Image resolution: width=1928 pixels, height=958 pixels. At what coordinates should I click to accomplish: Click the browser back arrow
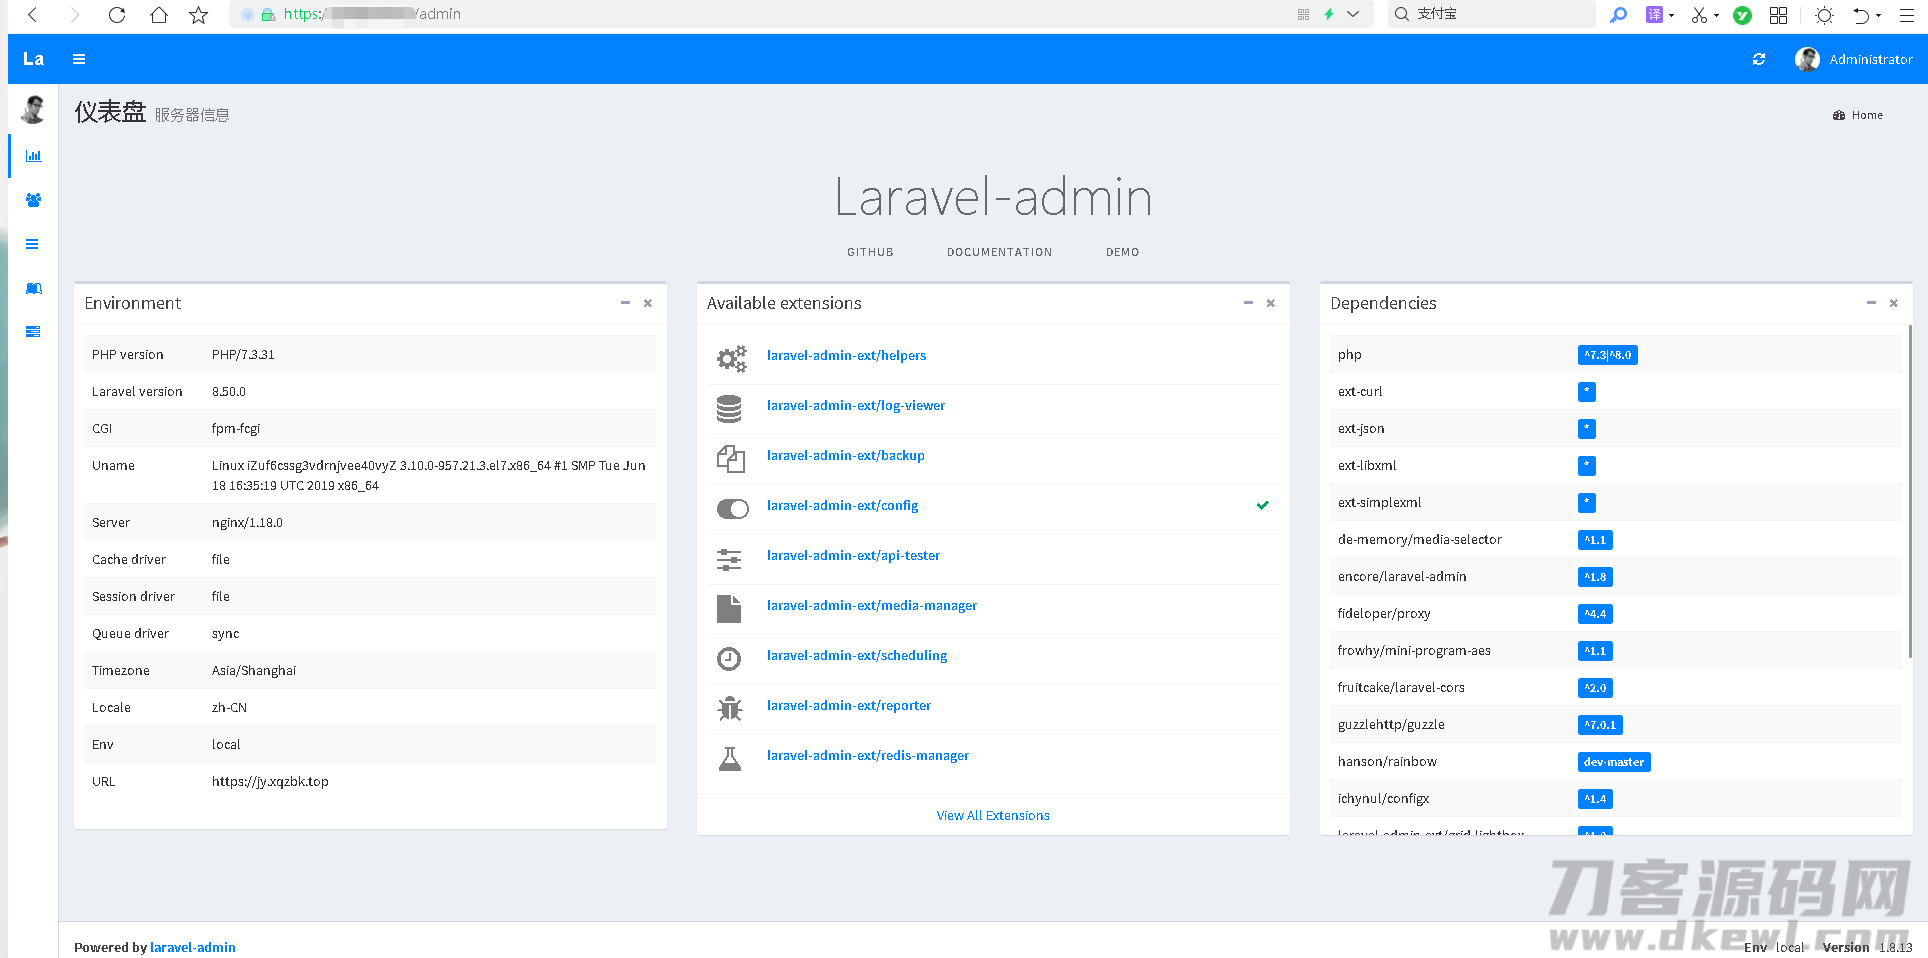[x=33, y=14]
